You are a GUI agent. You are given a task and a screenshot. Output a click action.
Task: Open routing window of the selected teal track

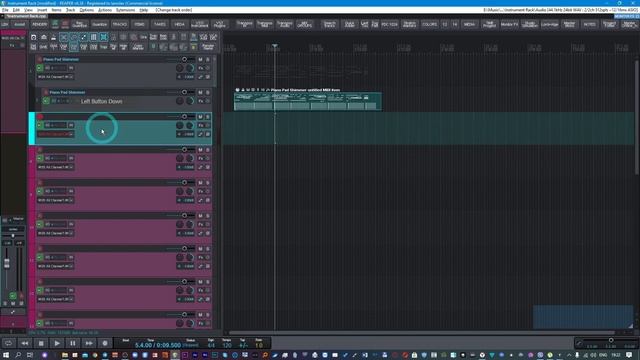[208, 134]
